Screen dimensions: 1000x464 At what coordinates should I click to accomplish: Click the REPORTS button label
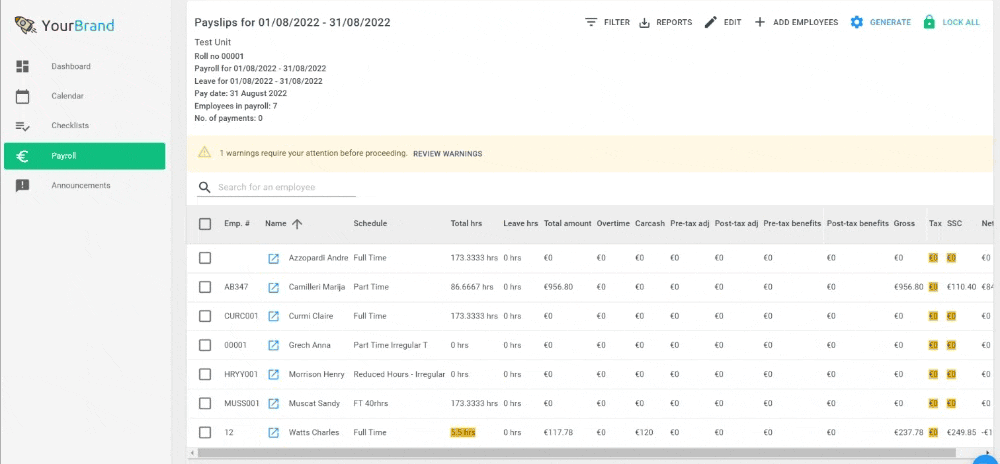coord(674,22)
